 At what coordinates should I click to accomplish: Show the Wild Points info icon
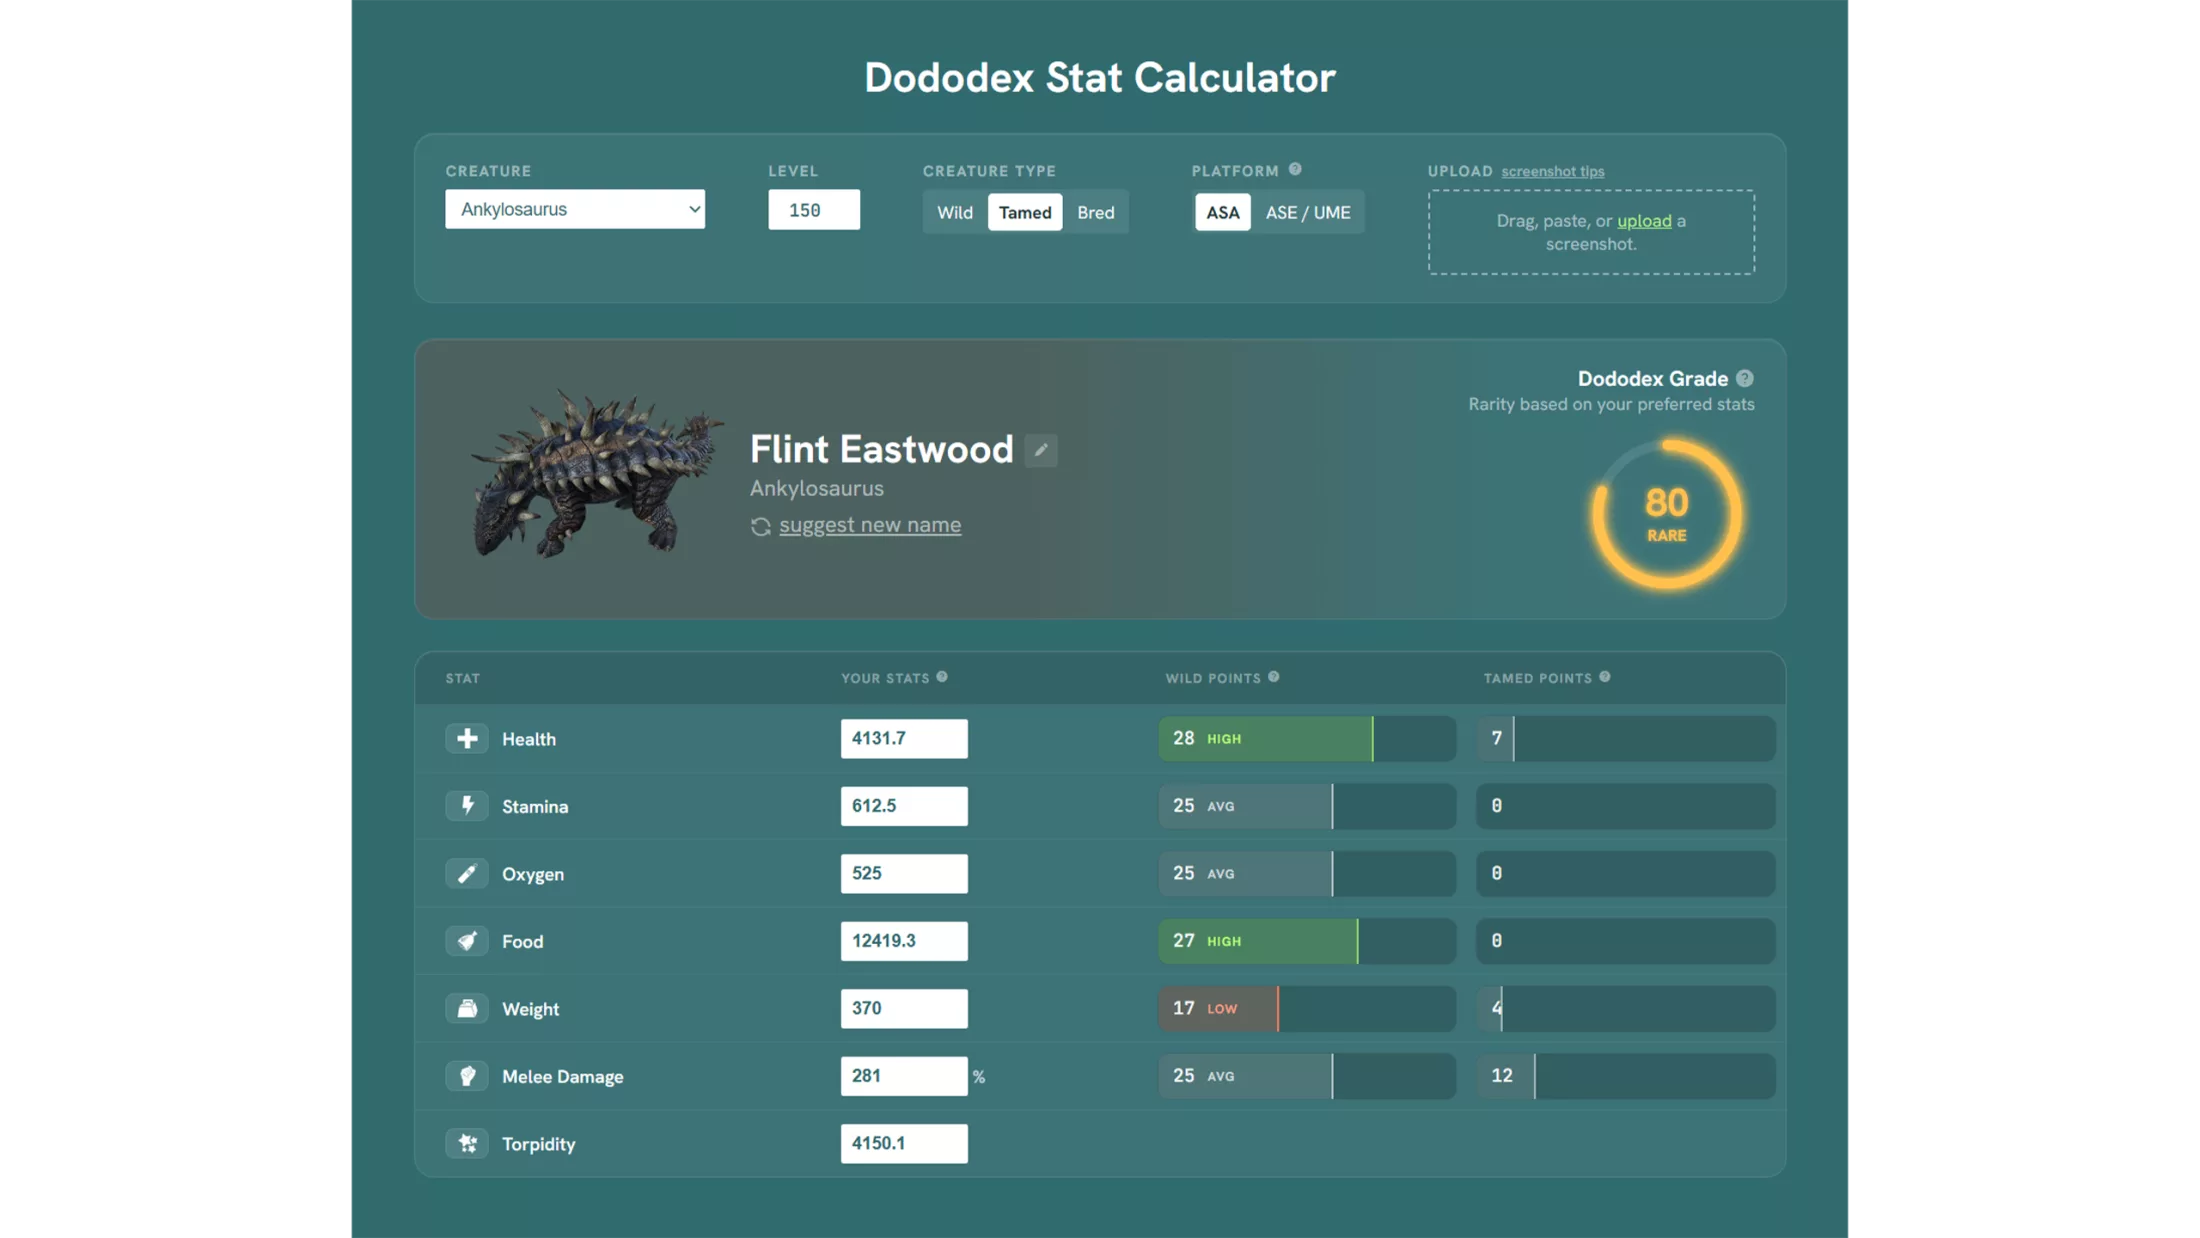coord(1274,677)
